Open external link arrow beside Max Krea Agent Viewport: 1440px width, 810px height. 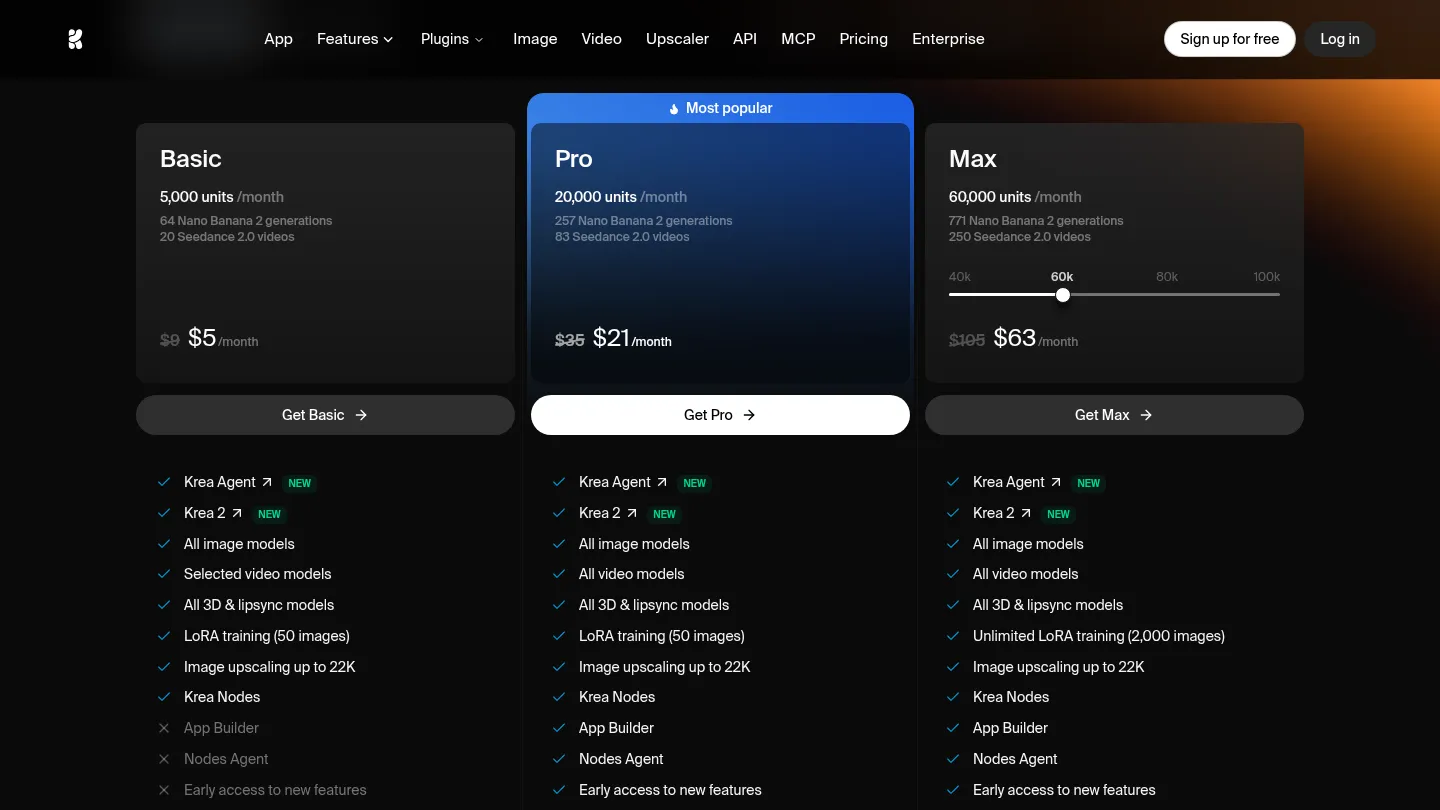click(x=1056, y=482)
